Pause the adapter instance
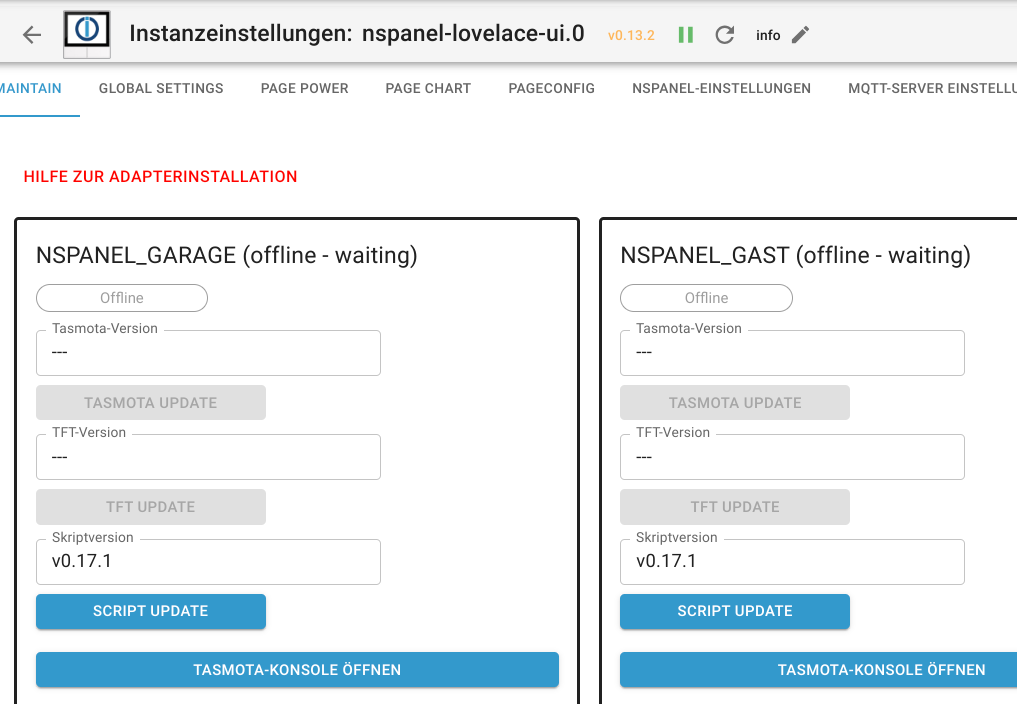This screenshot has width=1017, height=704. point(686,35)
